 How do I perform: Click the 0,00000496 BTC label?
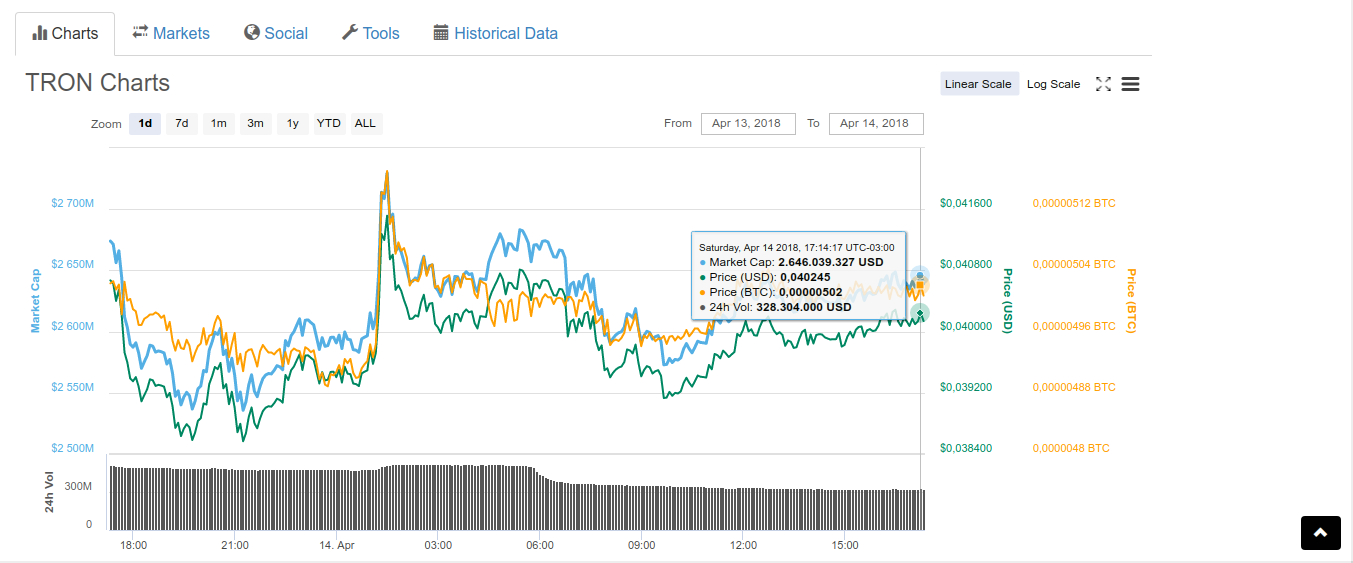[x=1074, y=326]
